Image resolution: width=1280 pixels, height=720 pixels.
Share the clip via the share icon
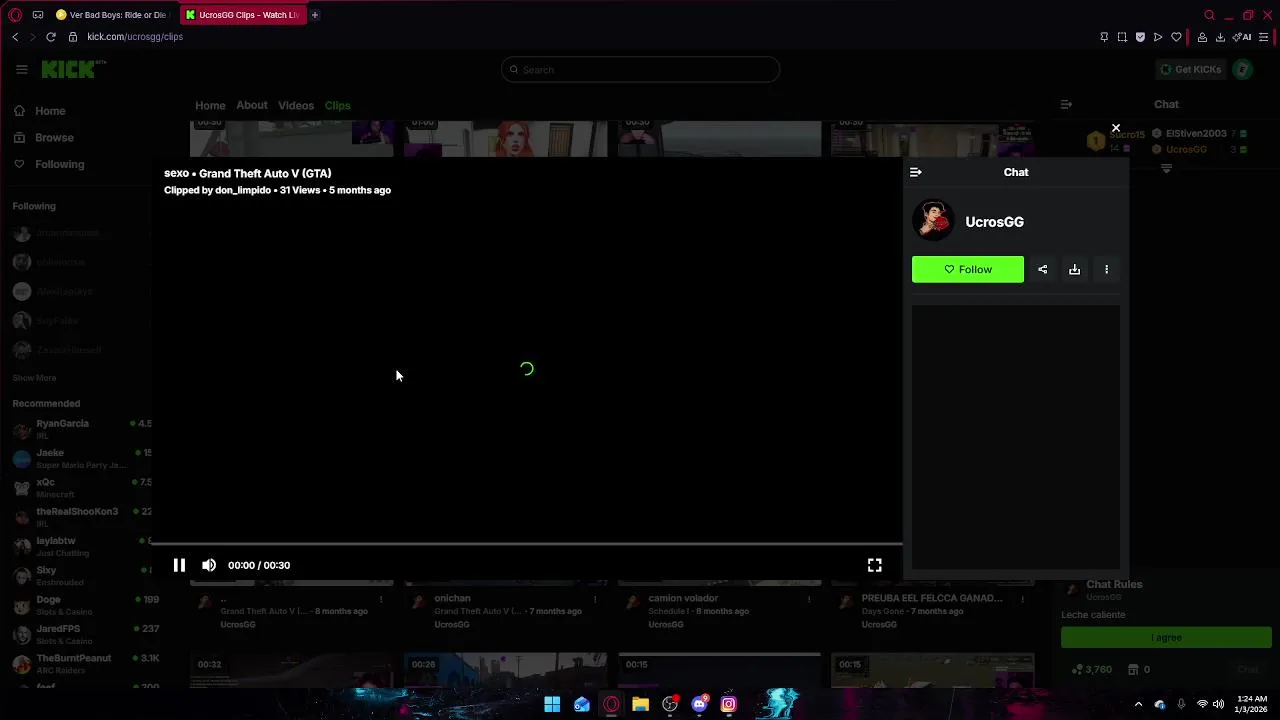point(1042,269)
